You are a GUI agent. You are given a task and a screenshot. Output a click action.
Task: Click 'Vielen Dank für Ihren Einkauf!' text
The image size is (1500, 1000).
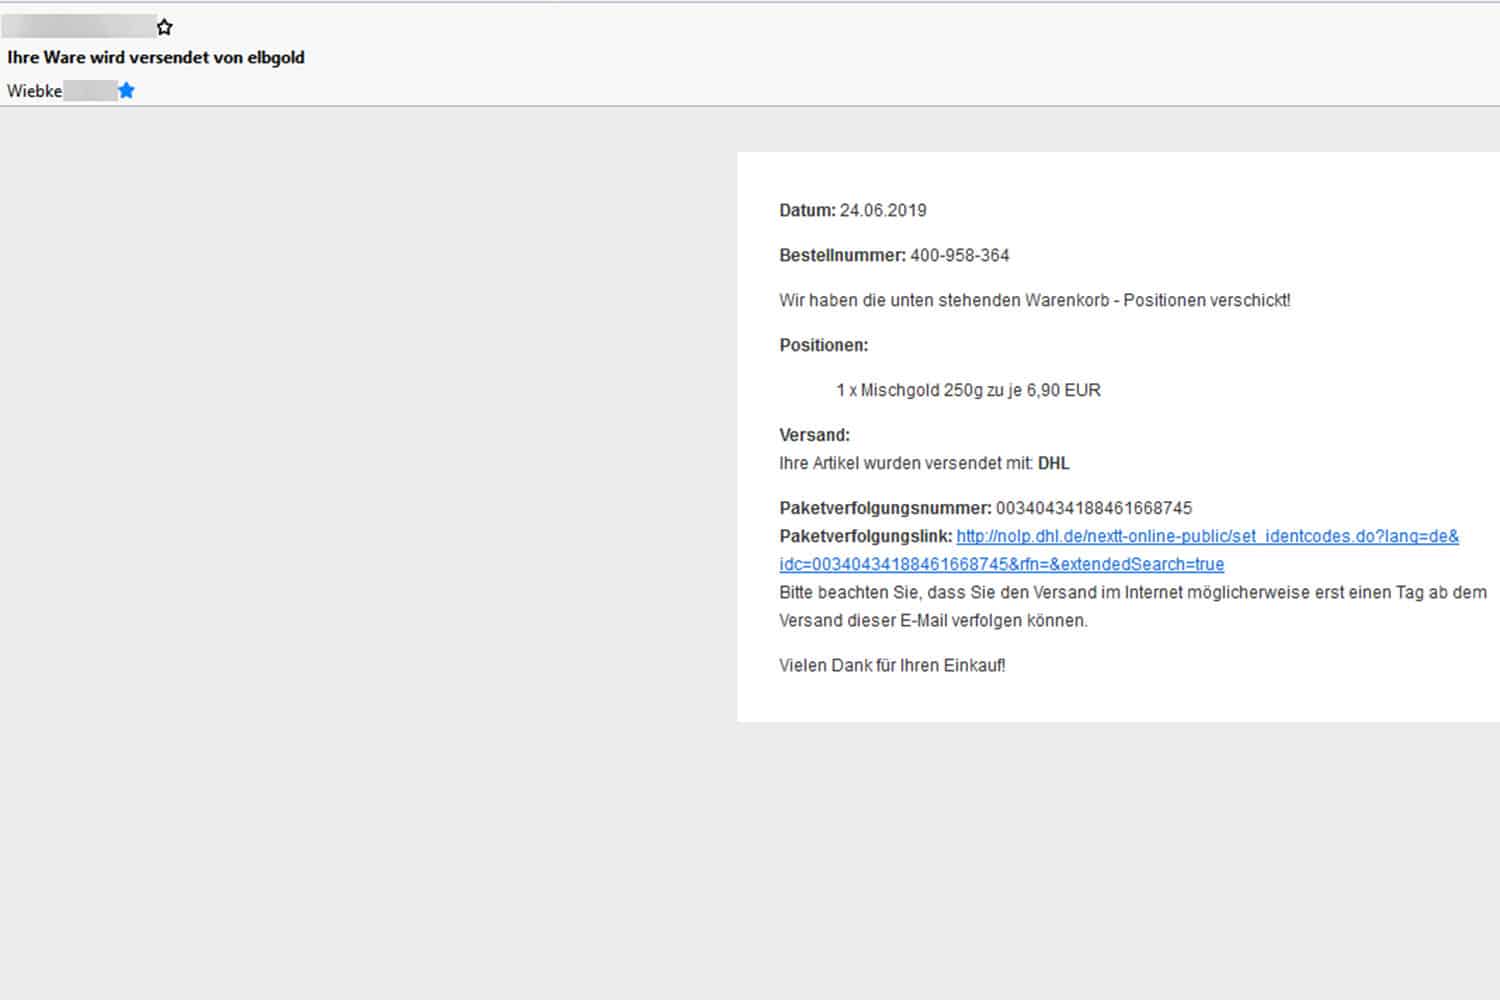coord(892,666)
